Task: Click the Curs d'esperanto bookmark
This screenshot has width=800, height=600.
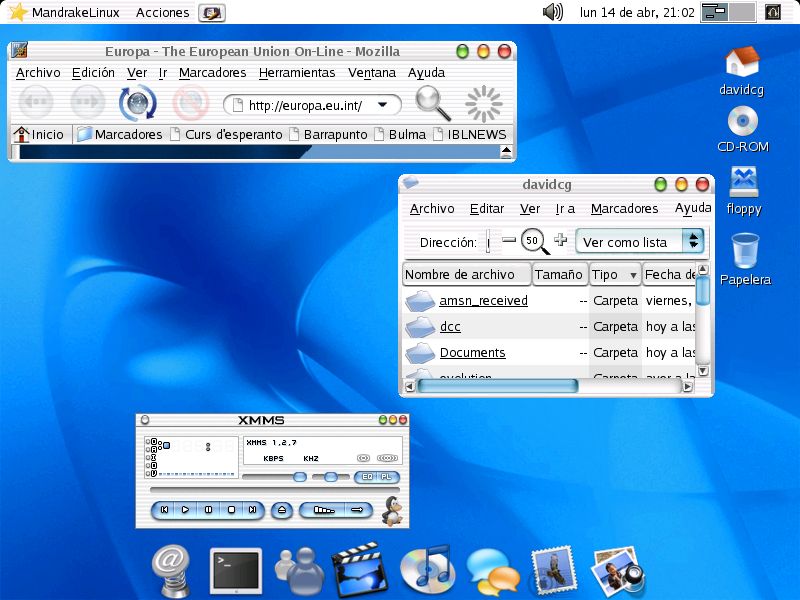Action: [x=227, y=135]
